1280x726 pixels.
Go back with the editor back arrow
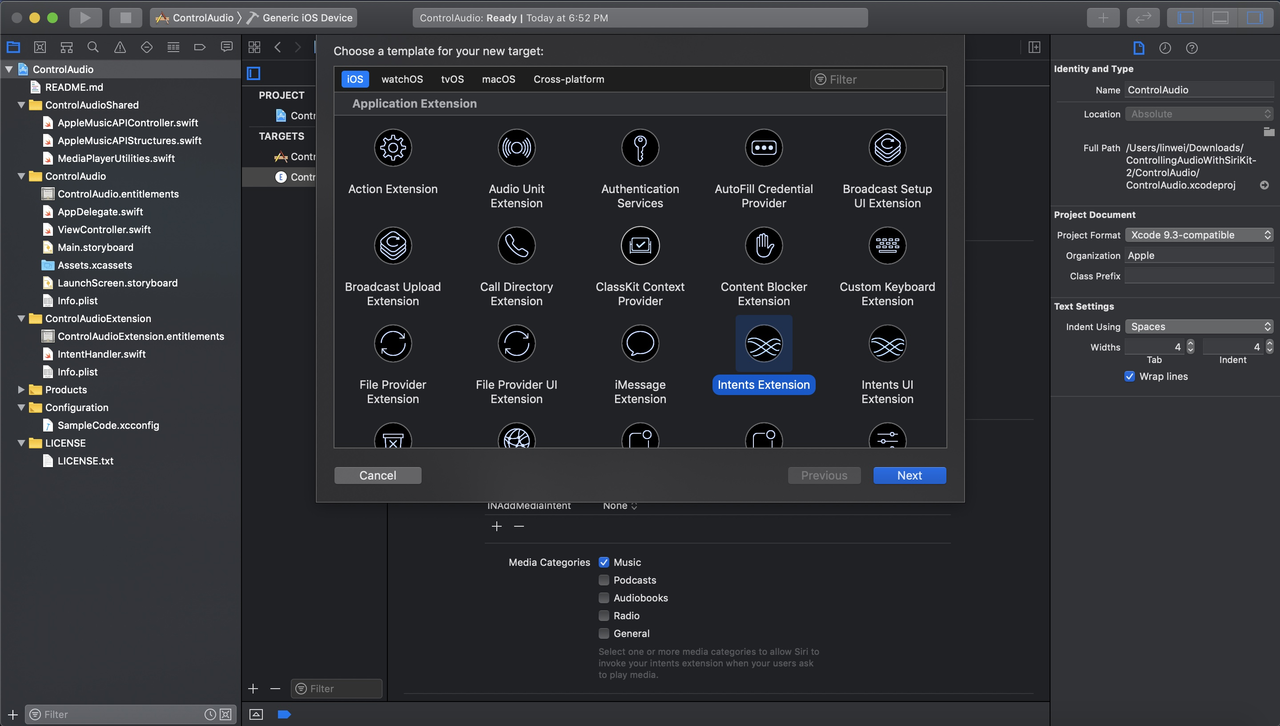[278, 47]
